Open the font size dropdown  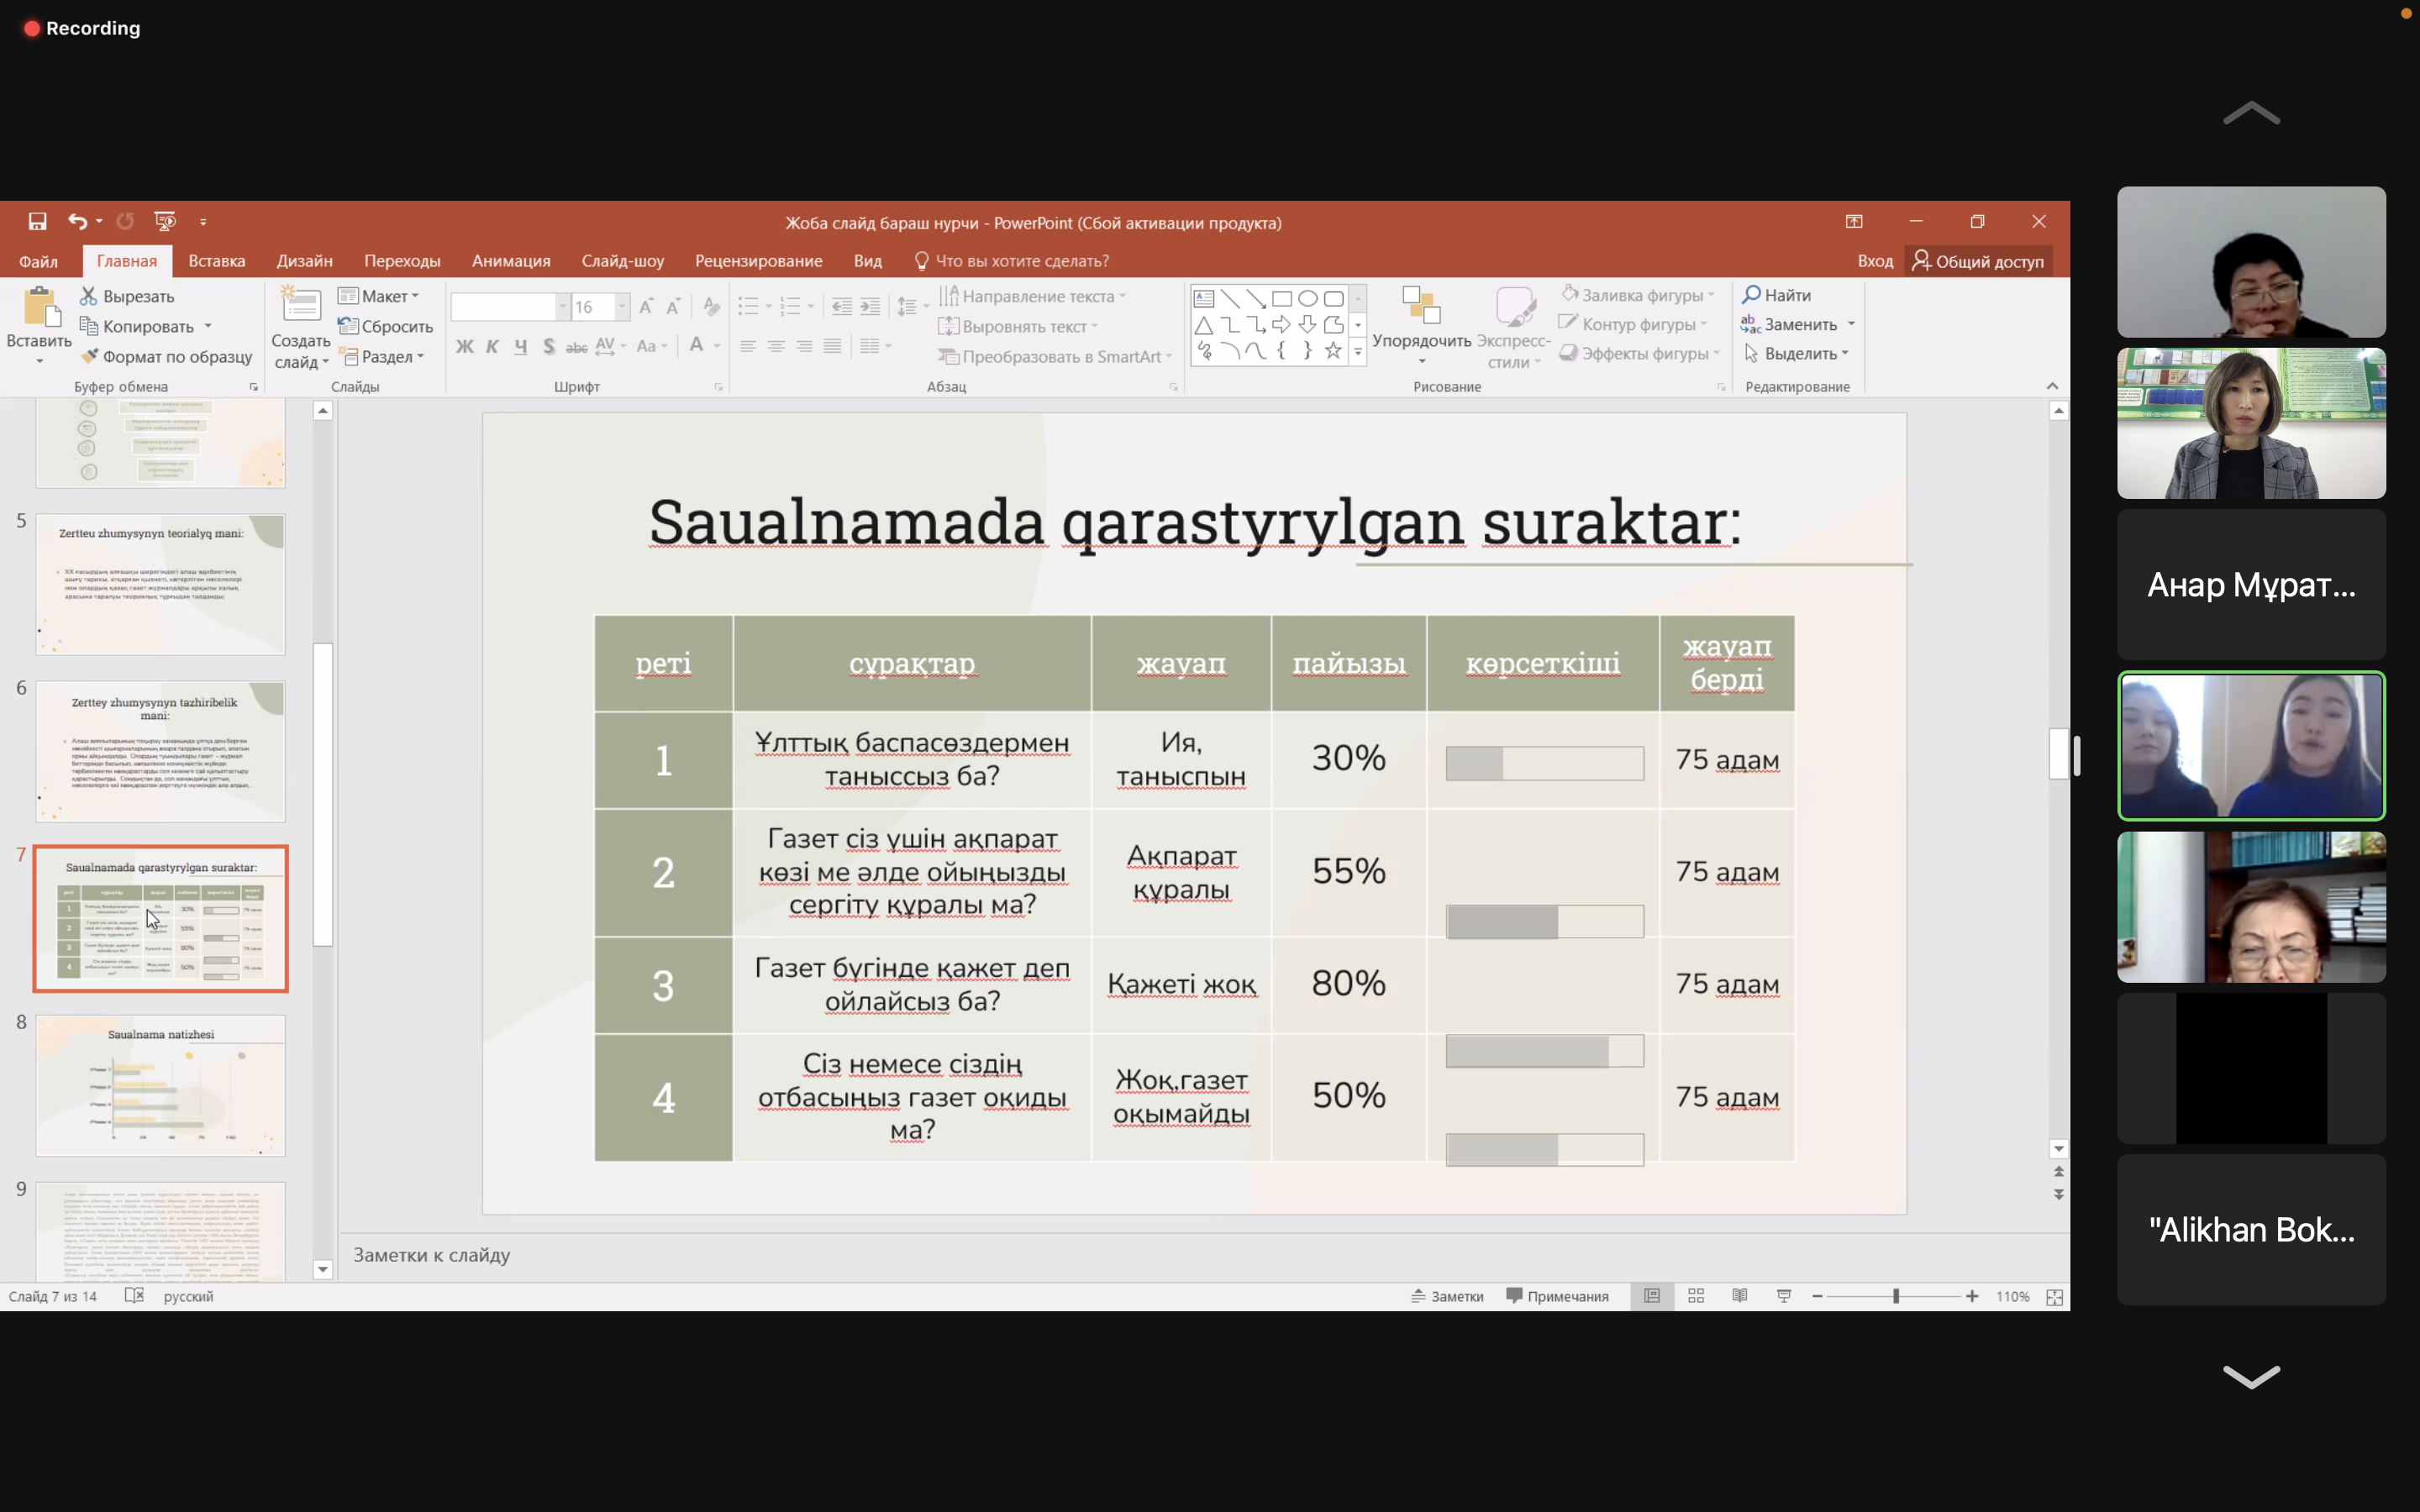click(622, 307)
